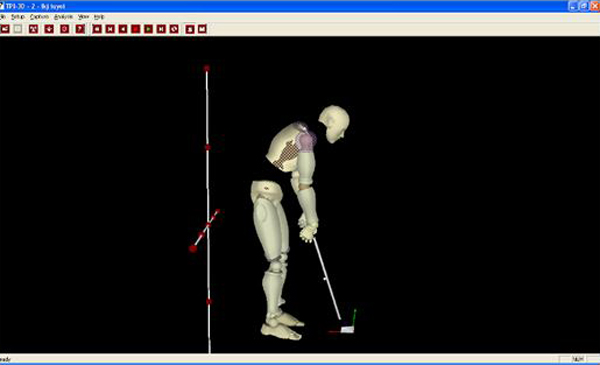Open the Help menu
The height and width of the screenshot is (365, 600).
pyautogui.click(x=99, y=17)
